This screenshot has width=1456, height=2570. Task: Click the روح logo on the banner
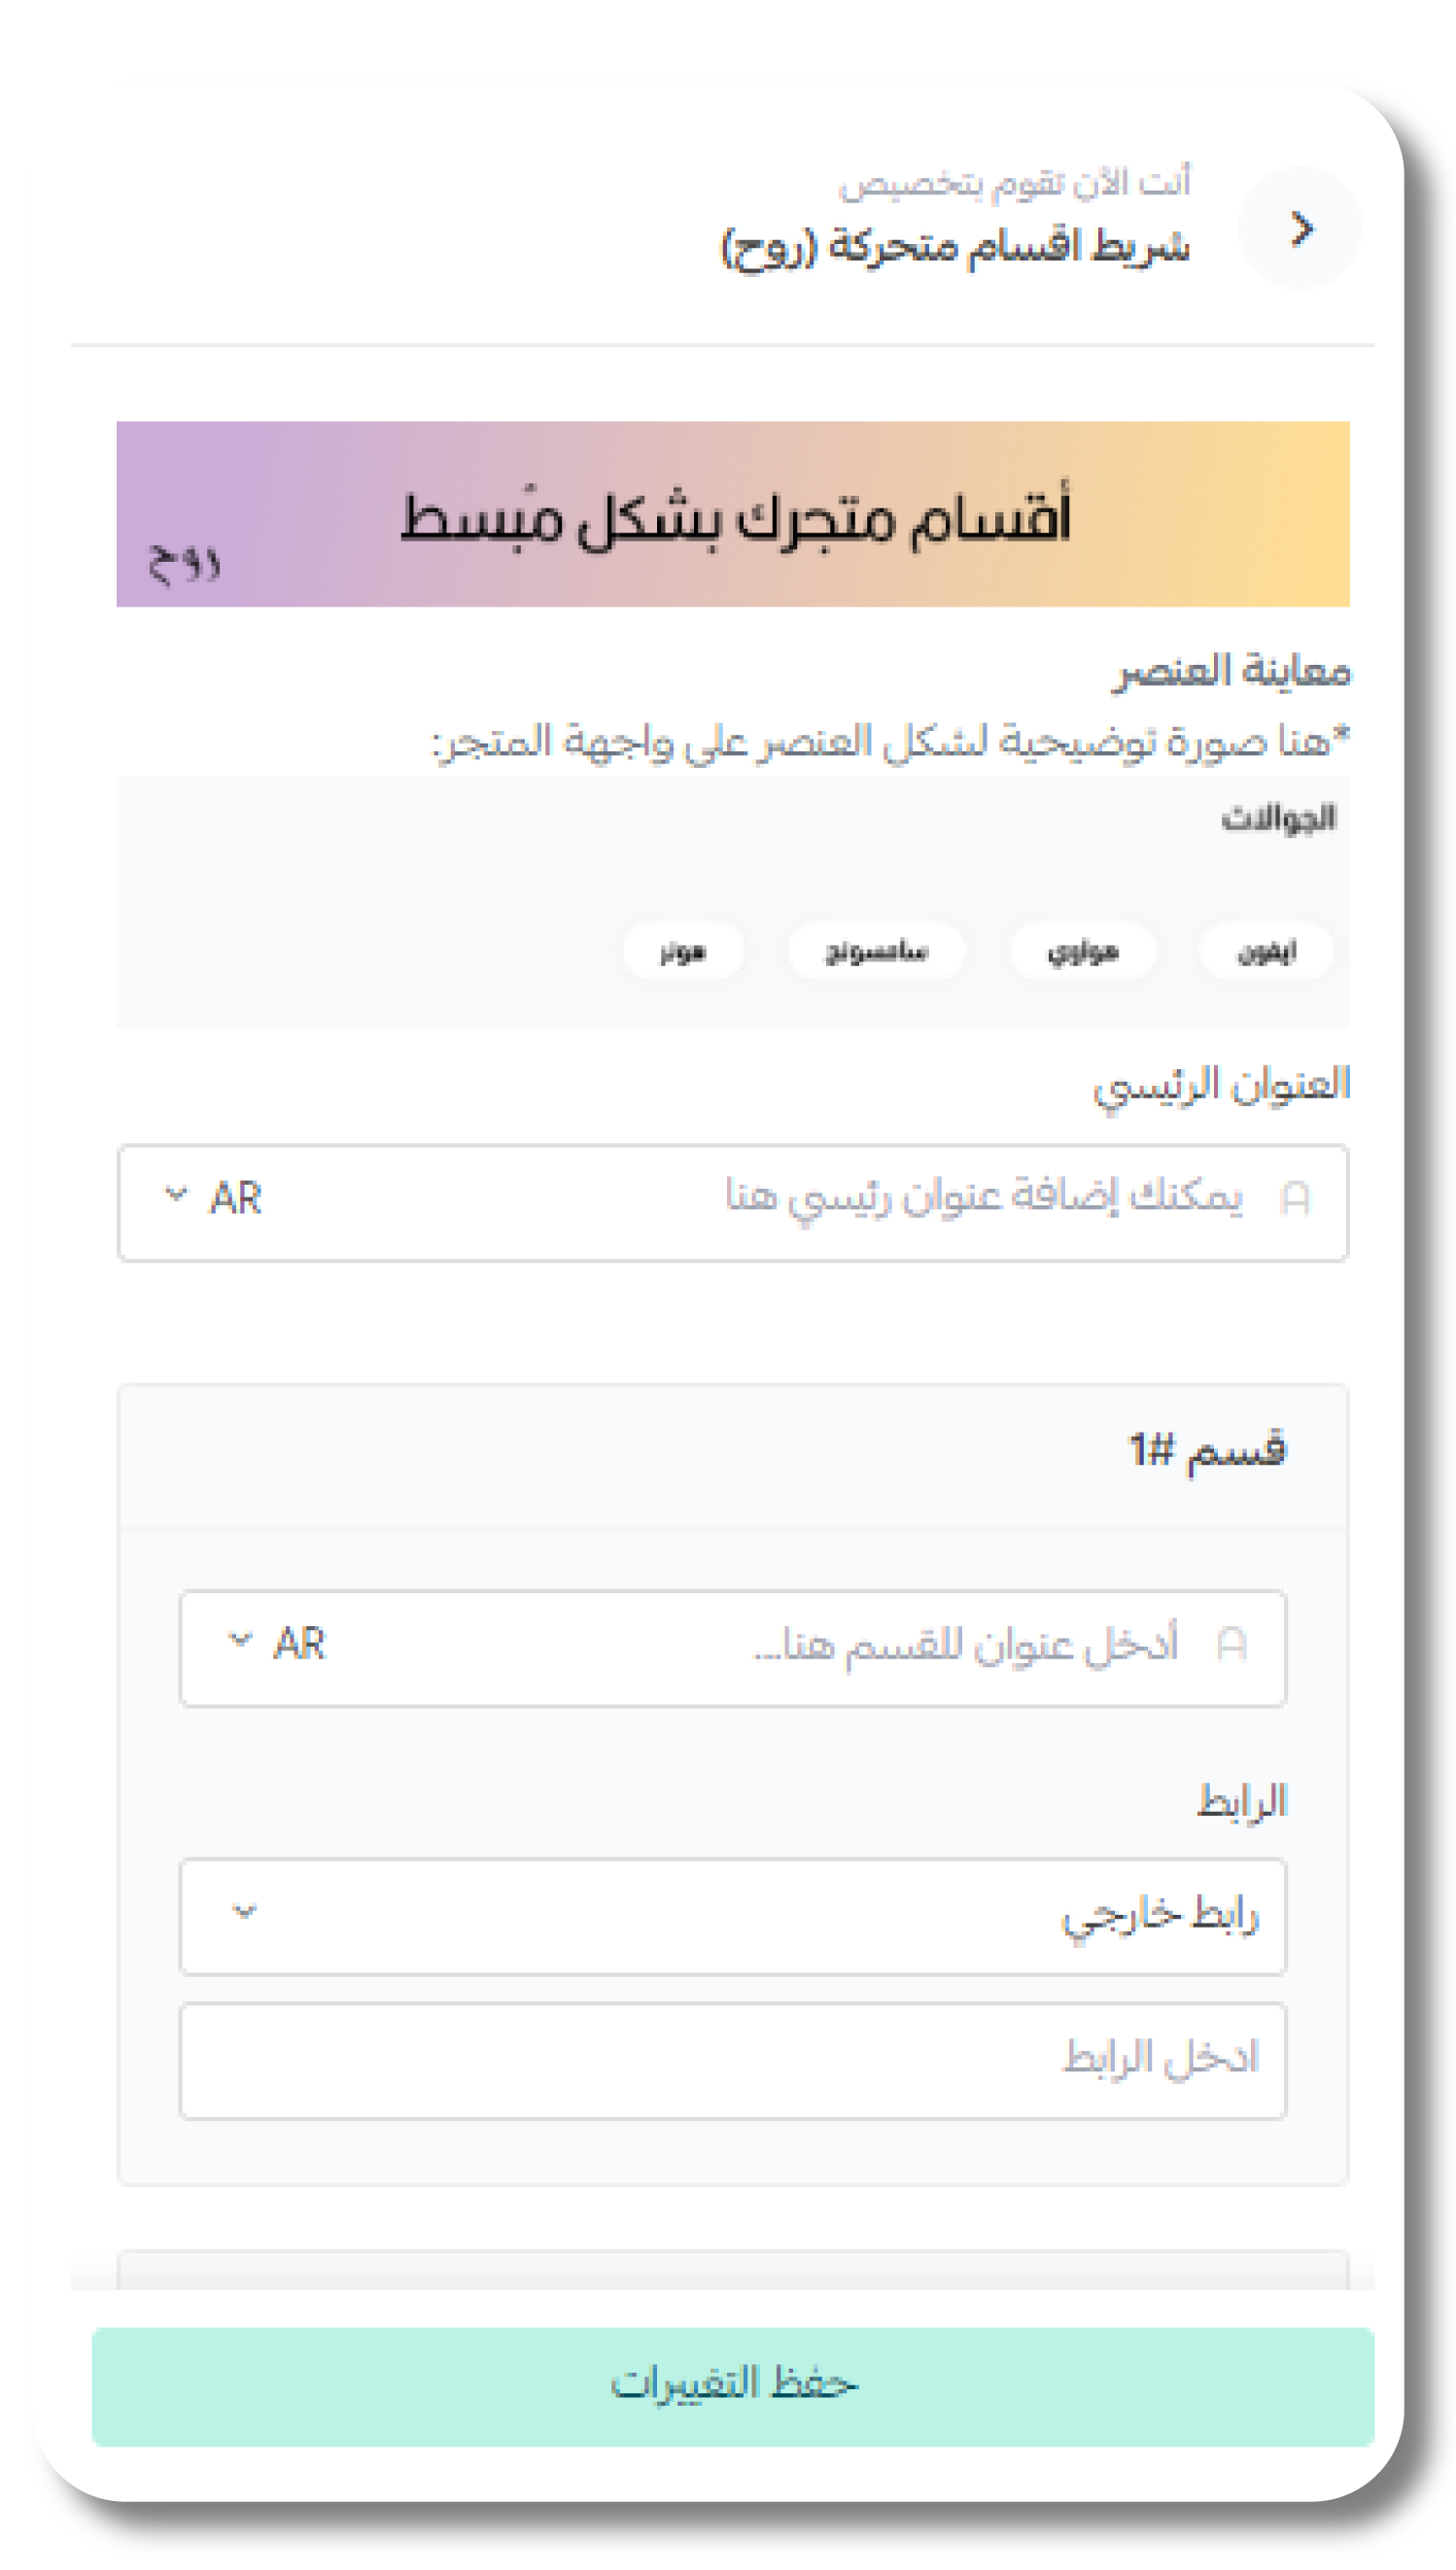click(184, 563)
